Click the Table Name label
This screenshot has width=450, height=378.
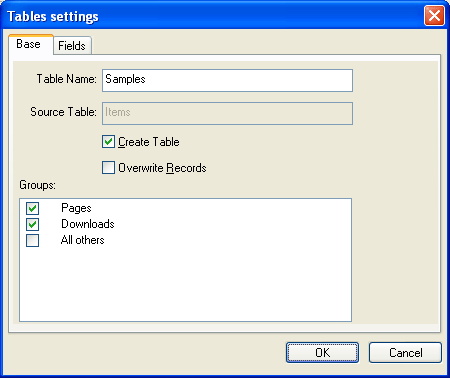67,79
